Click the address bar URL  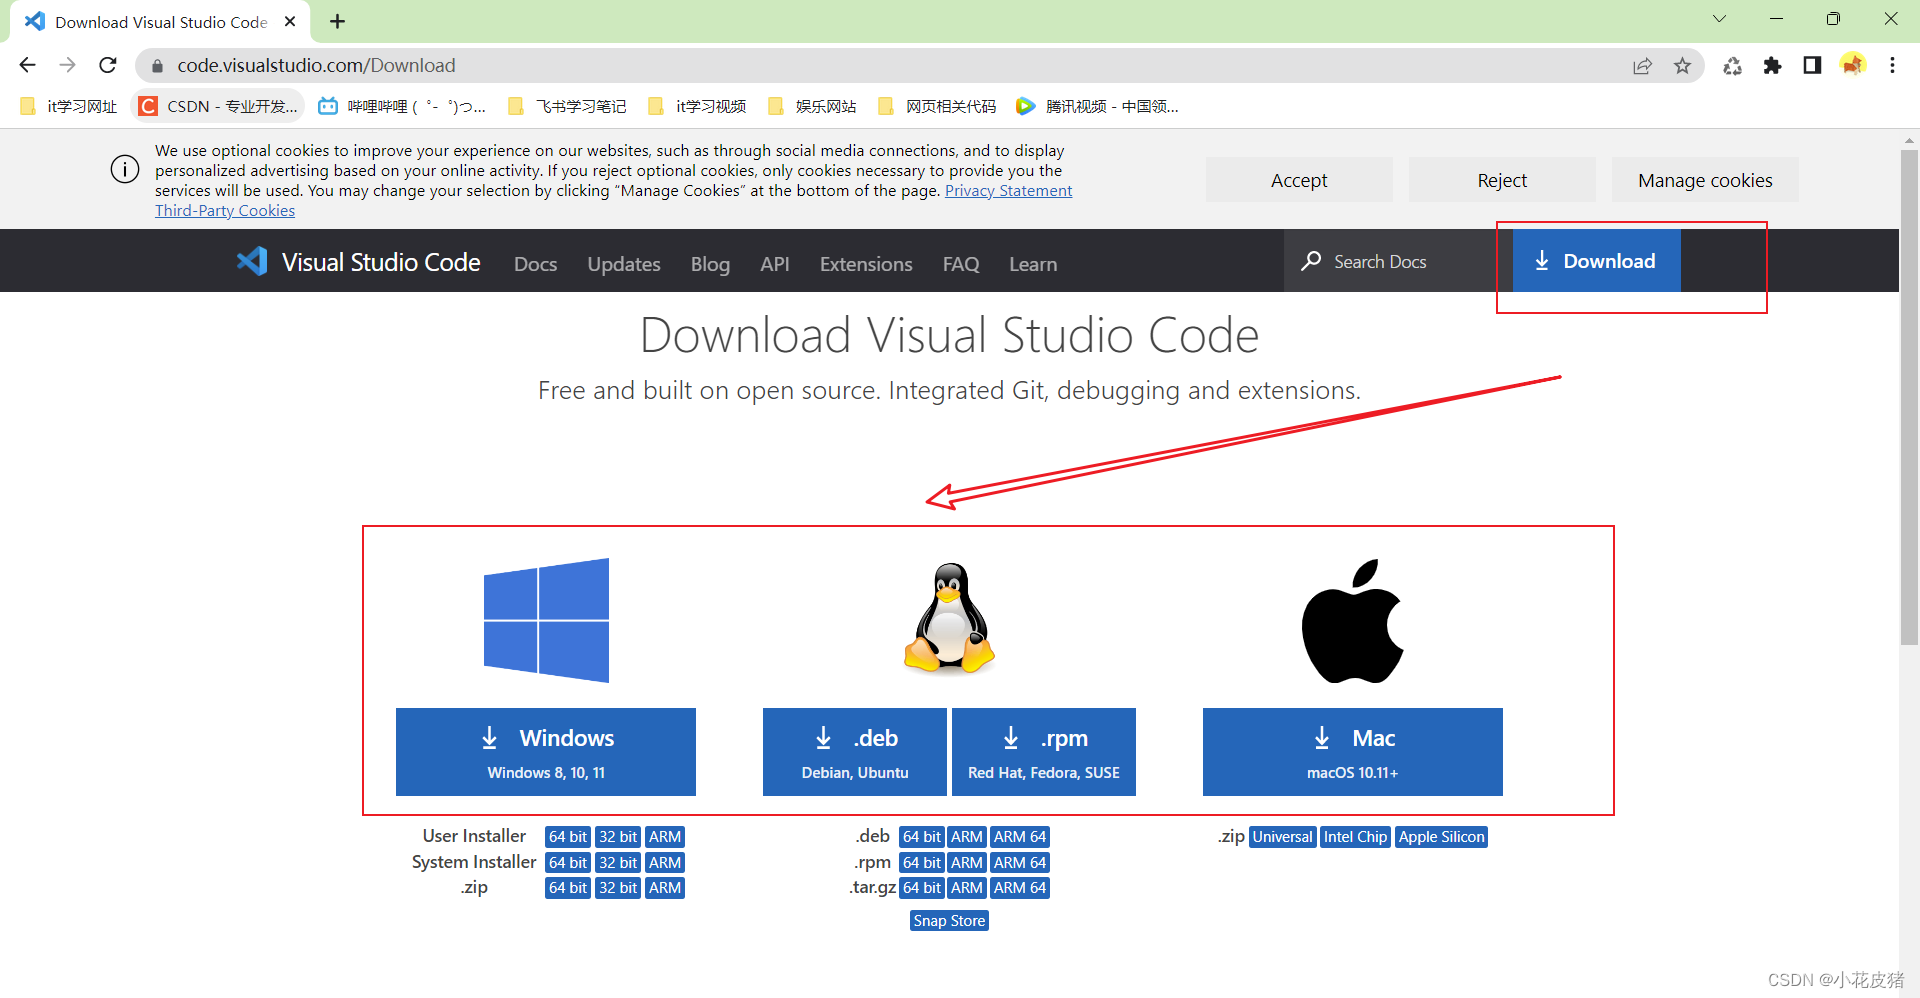316,65
